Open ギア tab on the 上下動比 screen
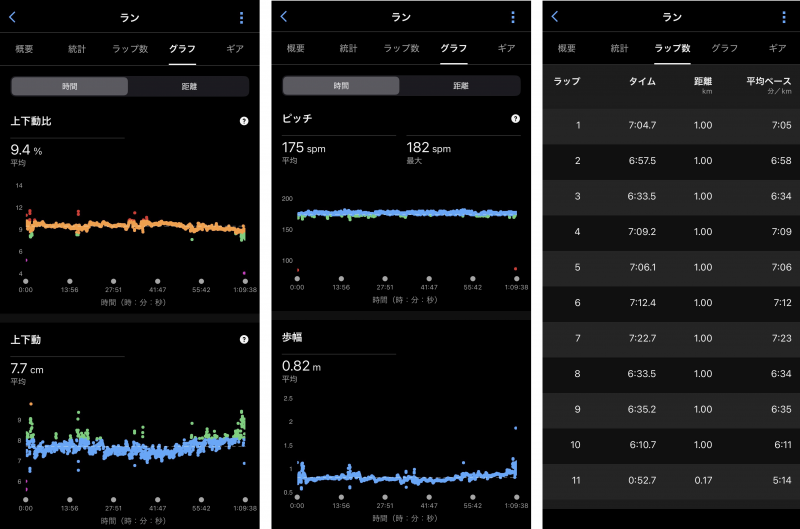800x529 pixels. (x=234, y=48)
